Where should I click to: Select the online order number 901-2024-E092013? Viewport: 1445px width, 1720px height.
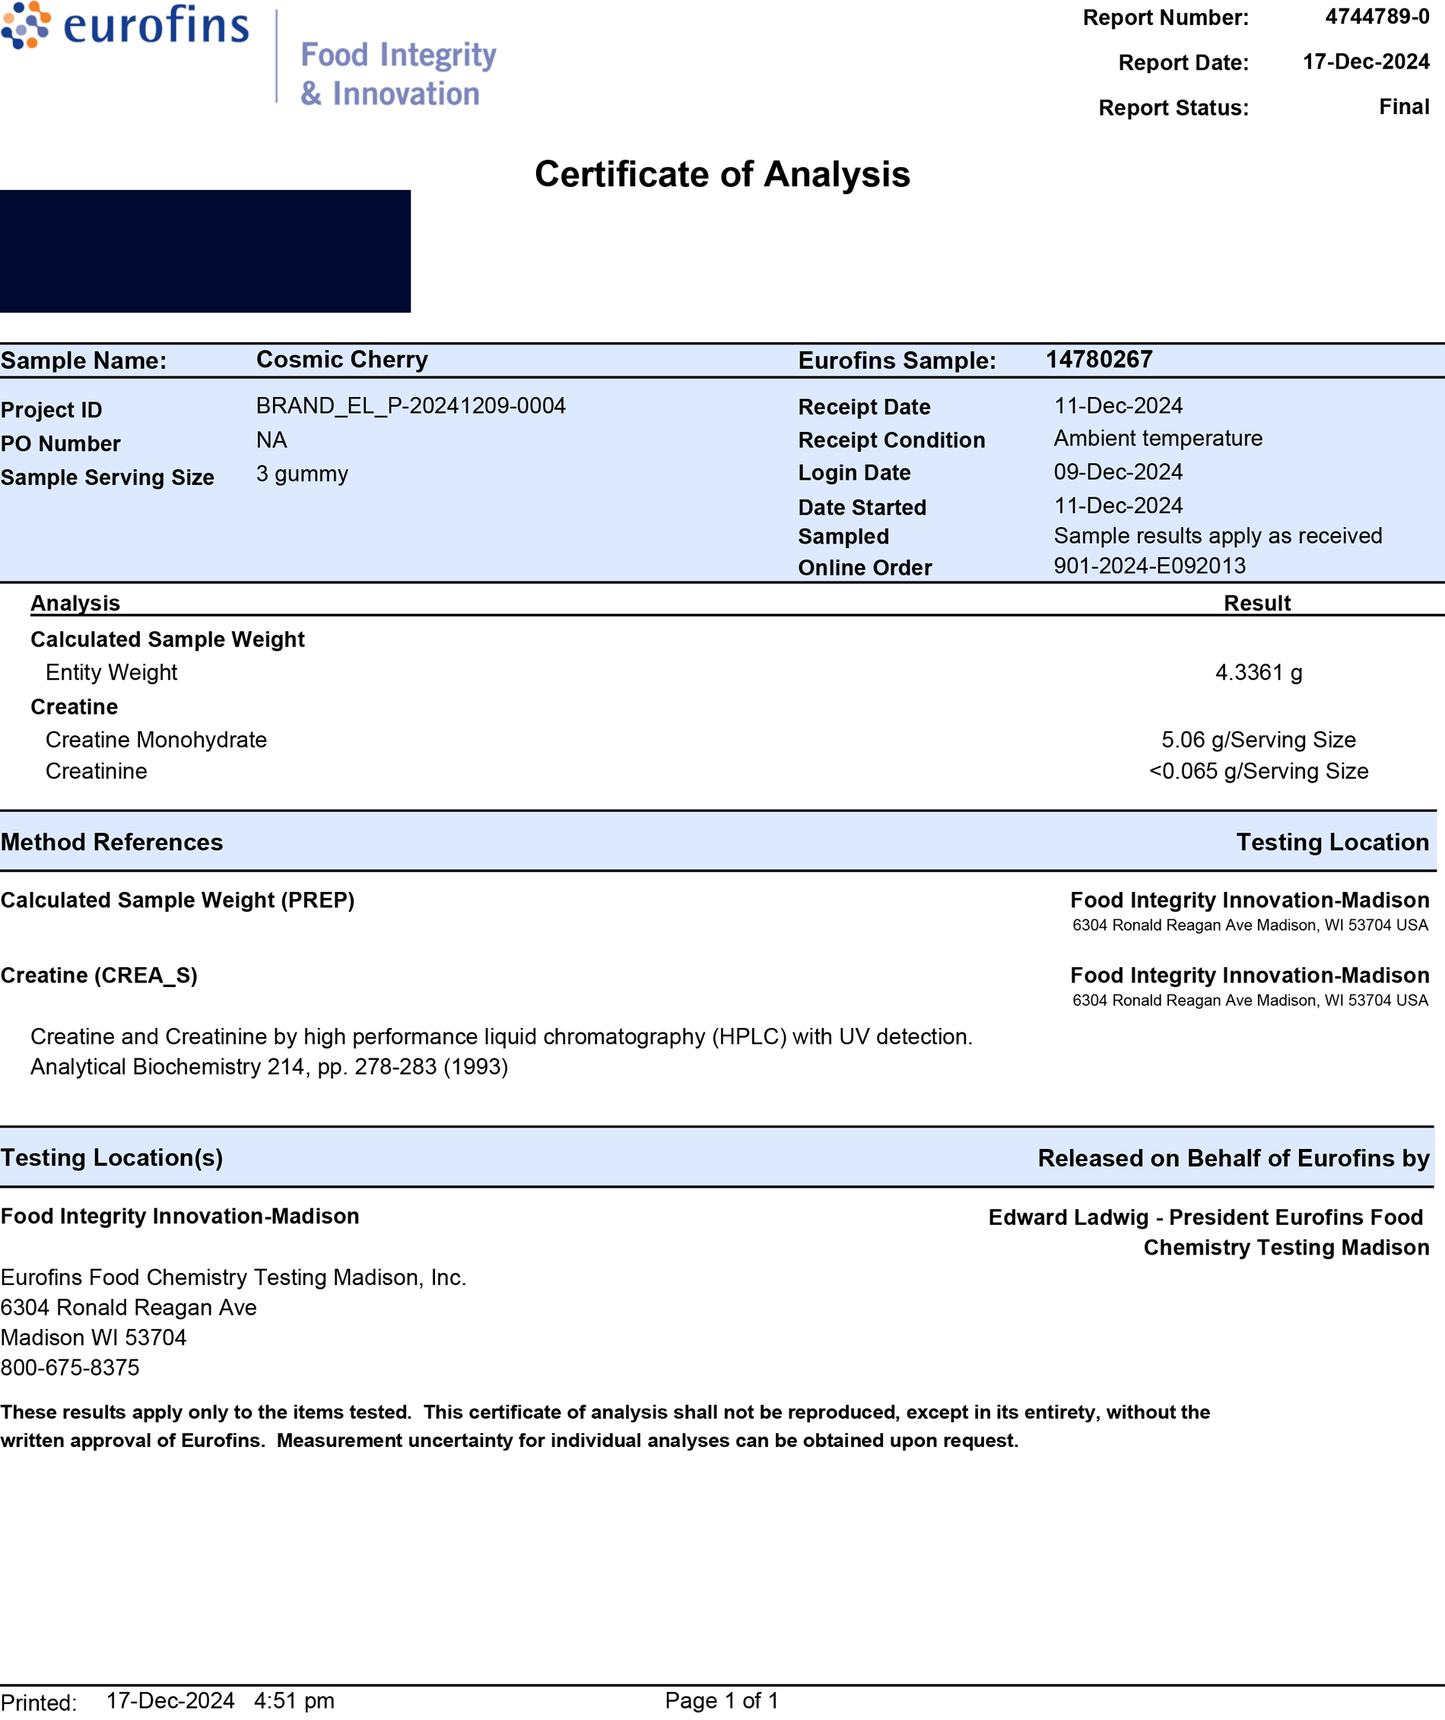point(1149,566)
